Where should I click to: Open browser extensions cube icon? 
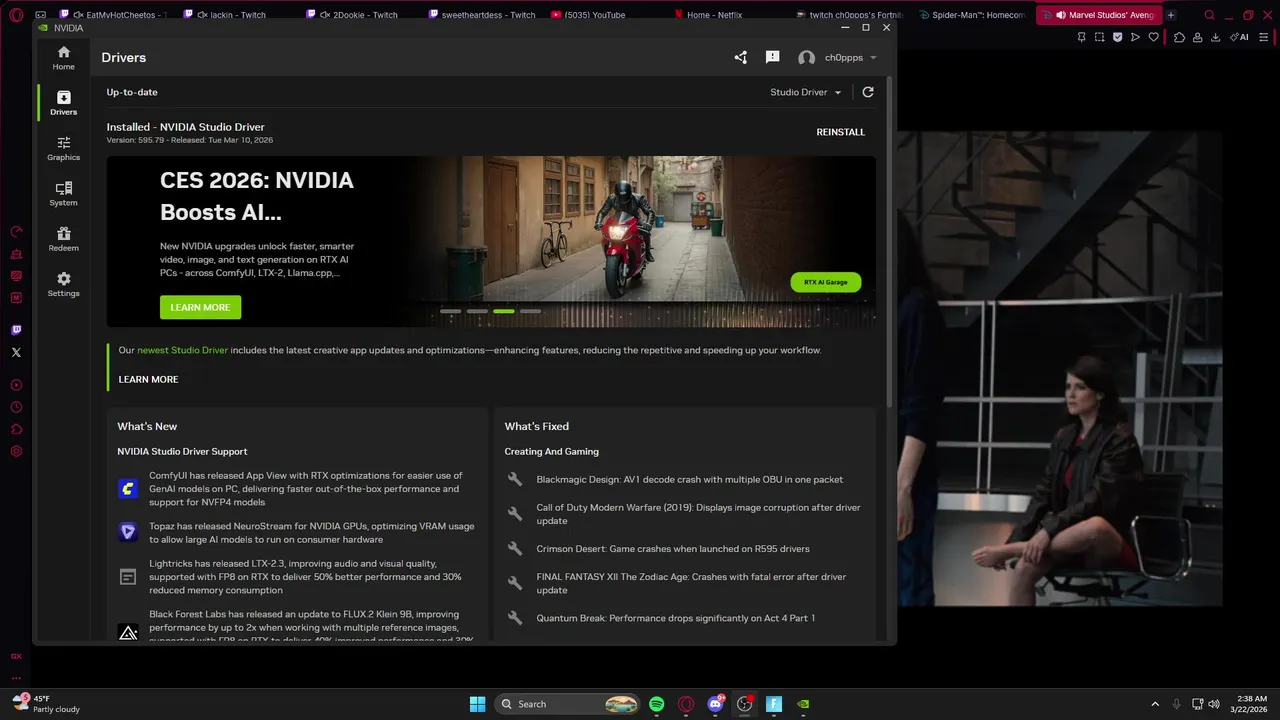(1180, 37)
